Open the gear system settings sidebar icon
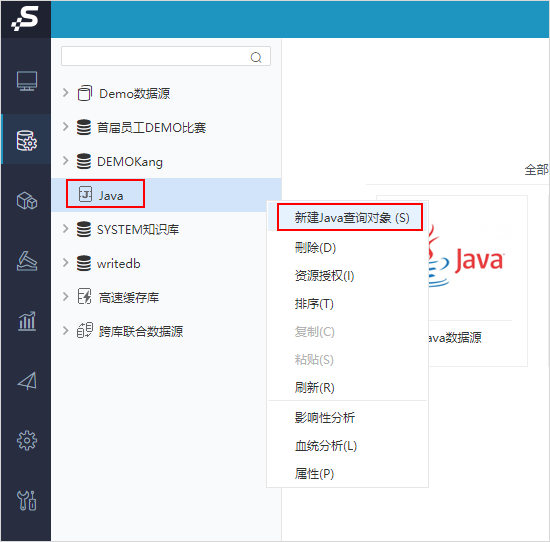550x542 pixels. 27,441
